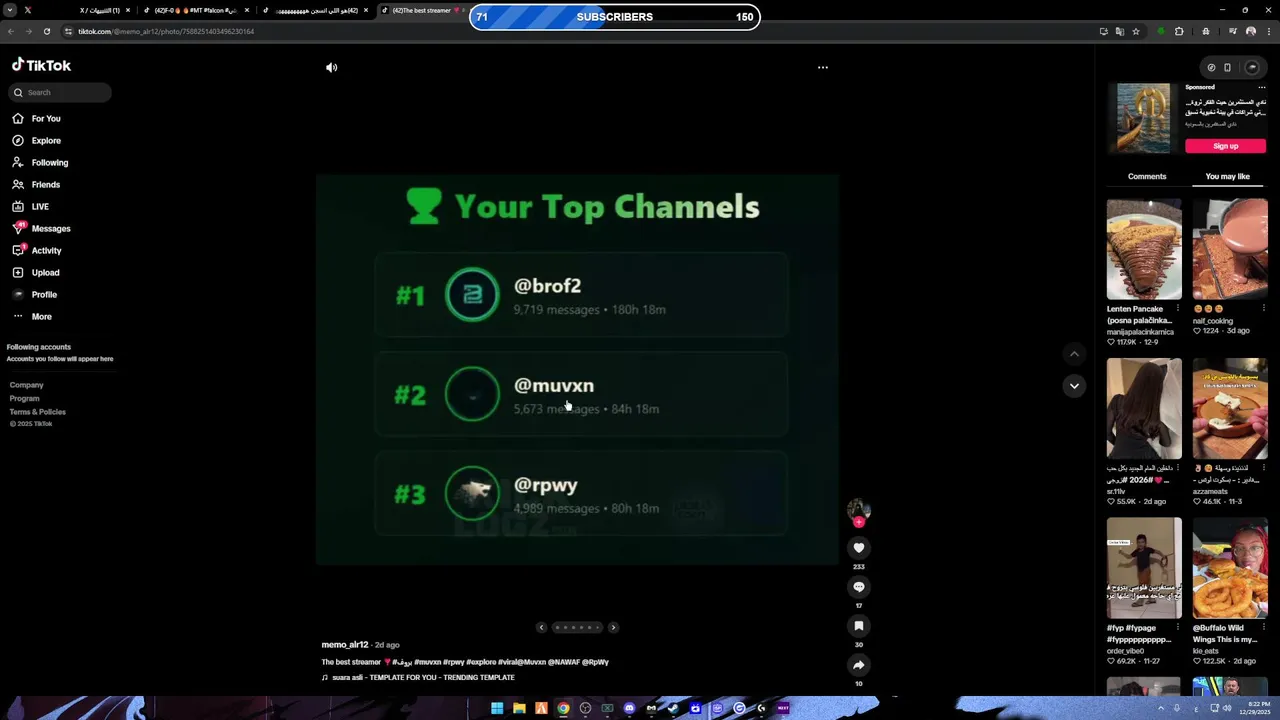The height and width of the screenshot is (720, 1280).
Task: Mute the post sound with speaker icon
Action: tap(331, 68)
